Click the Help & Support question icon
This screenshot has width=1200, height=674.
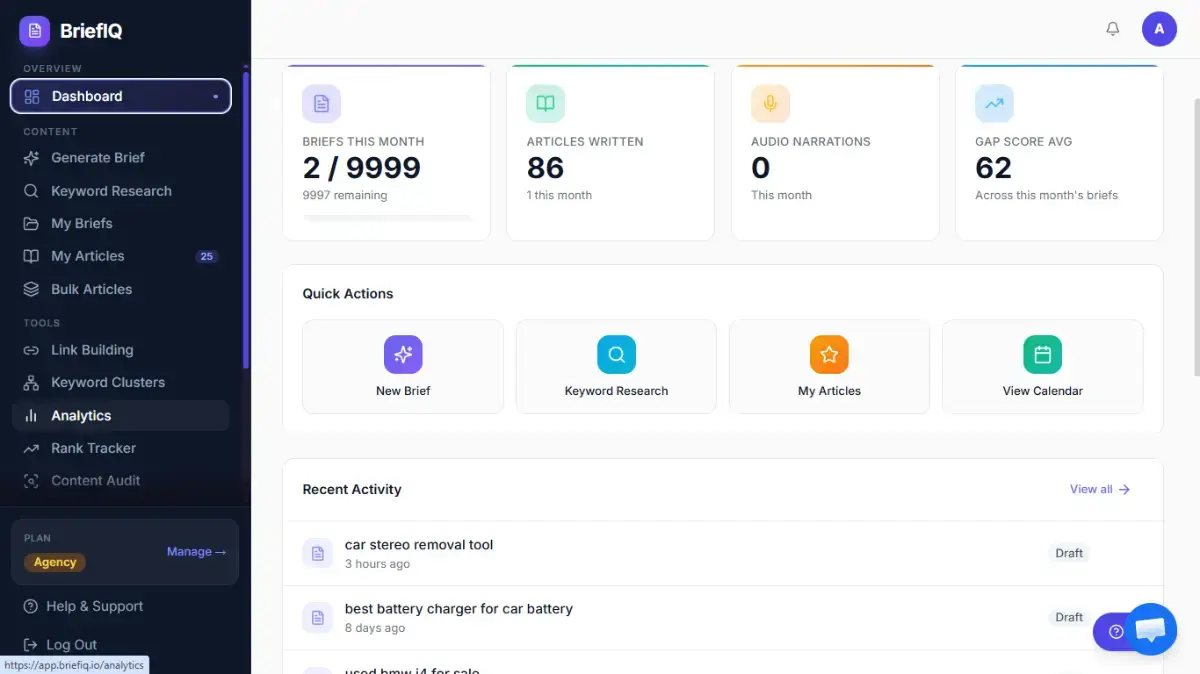pyautogui.click(x=31, y=606)
